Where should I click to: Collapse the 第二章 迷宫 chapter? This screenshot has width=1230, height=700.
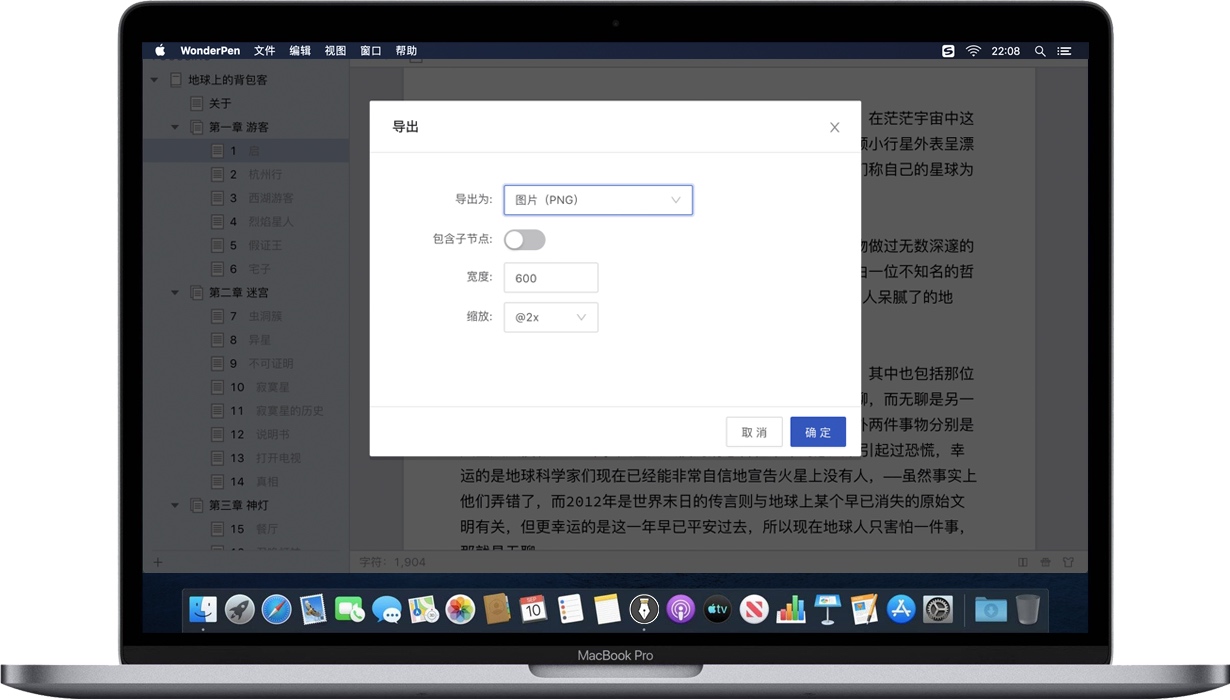[175, 293]
